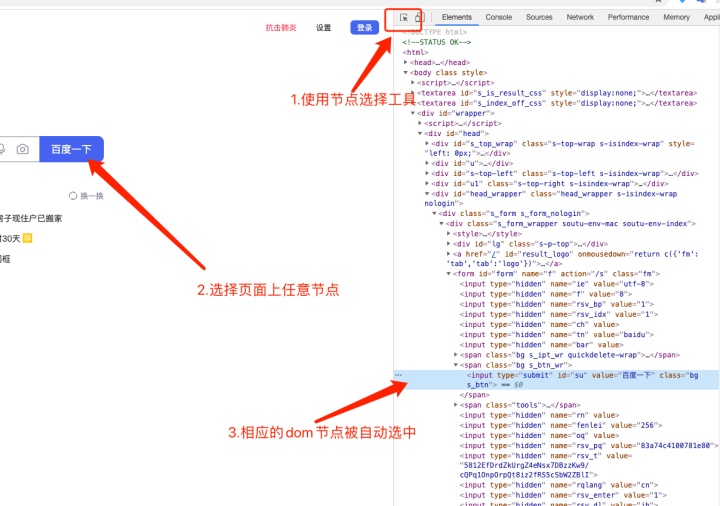Click the 百度一下 search button
Screen dimensions: 720x506
71,149
